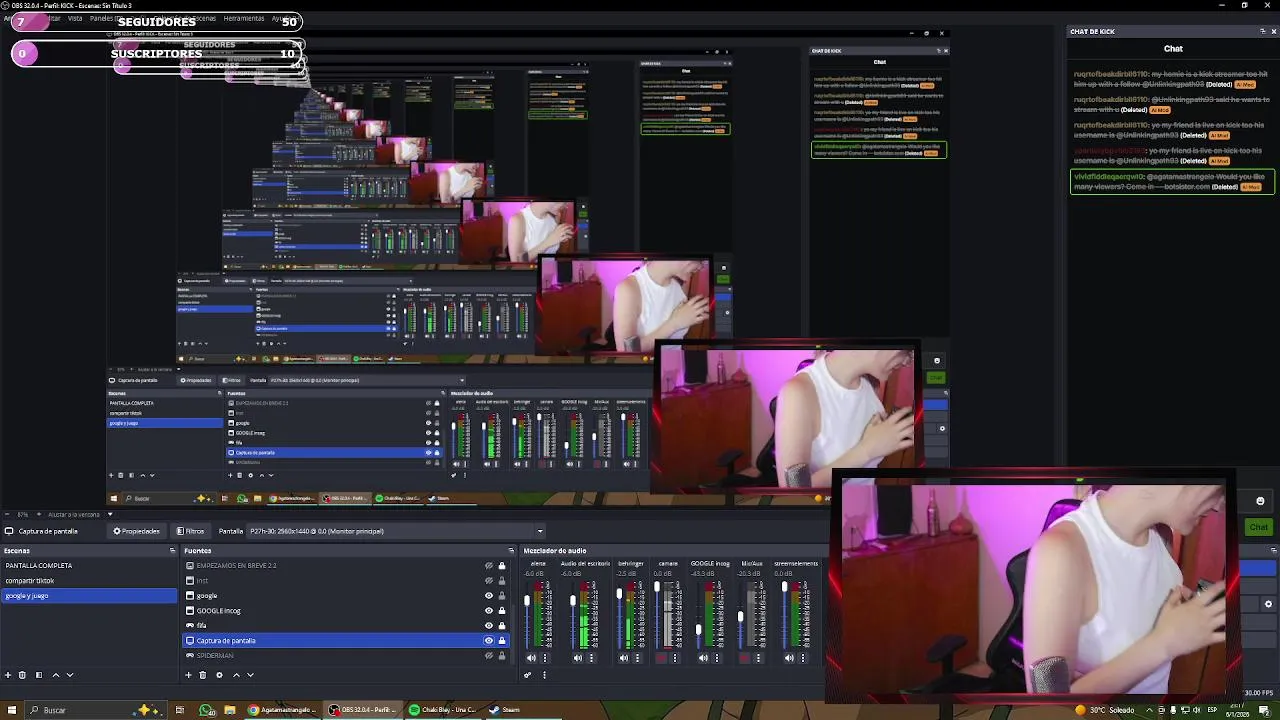The height and width of the screenshot is (720, 1280).
Task: Switch to Spotify in the taskbar
Action: click(442, 710)
